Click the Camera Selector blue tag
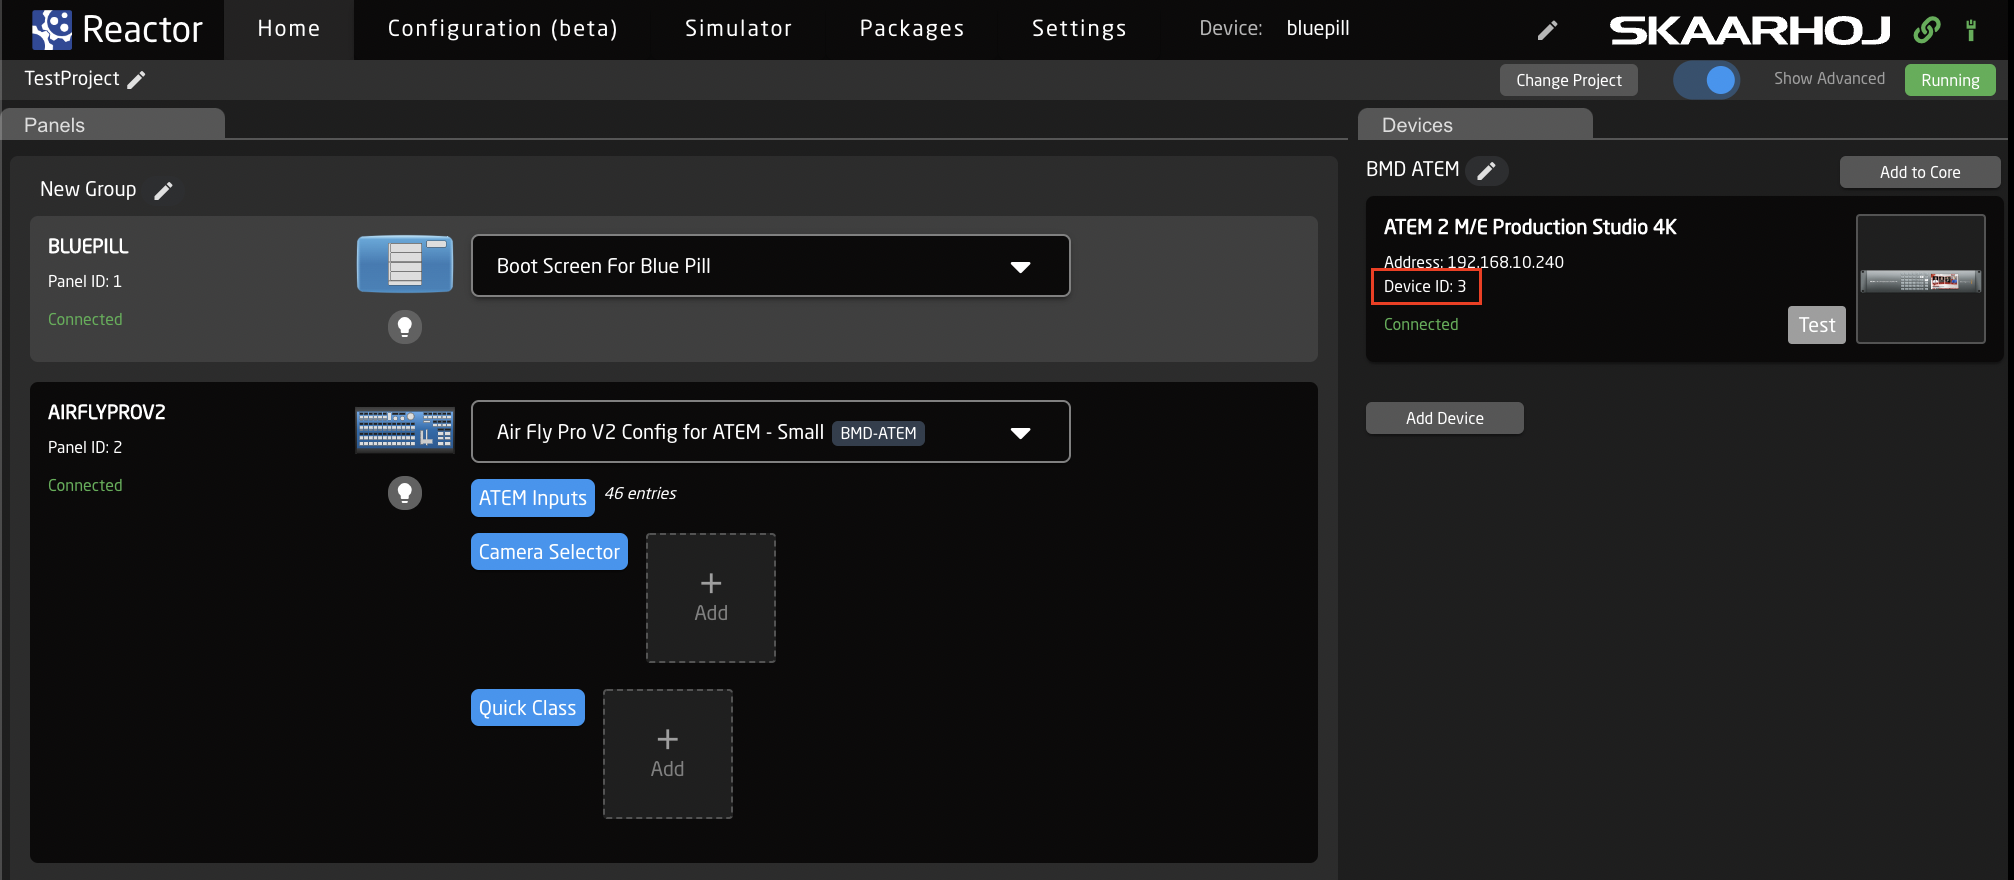Viewport: 2014px width, 880px height. point(549,552)
